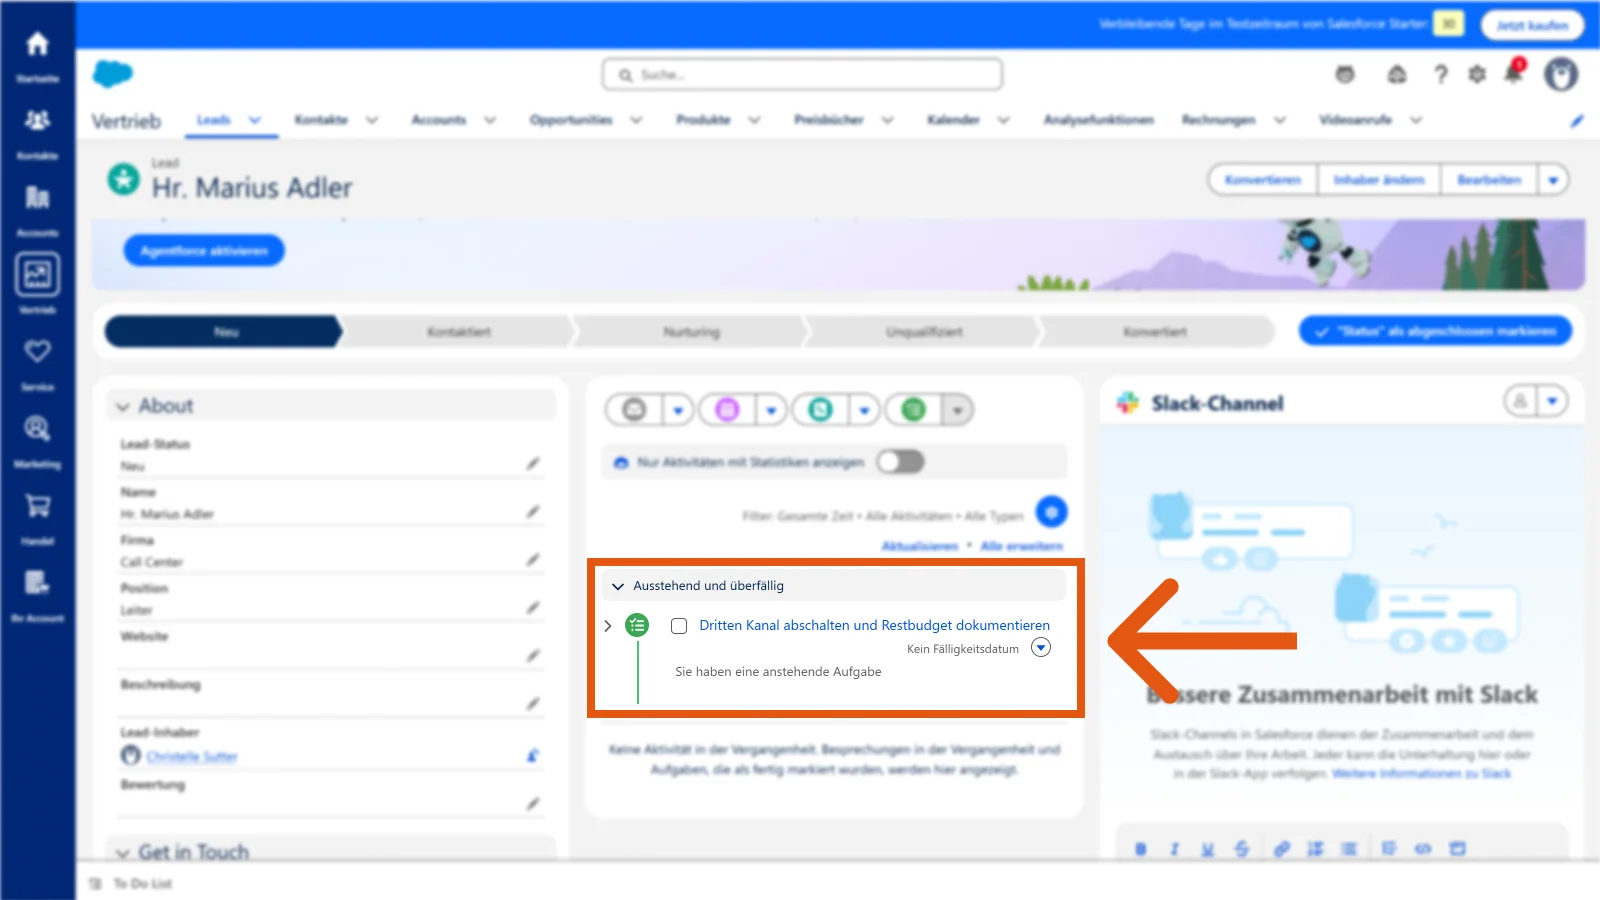
Task: Select the Nurturing path stage
Action: [x=691, y=332]
